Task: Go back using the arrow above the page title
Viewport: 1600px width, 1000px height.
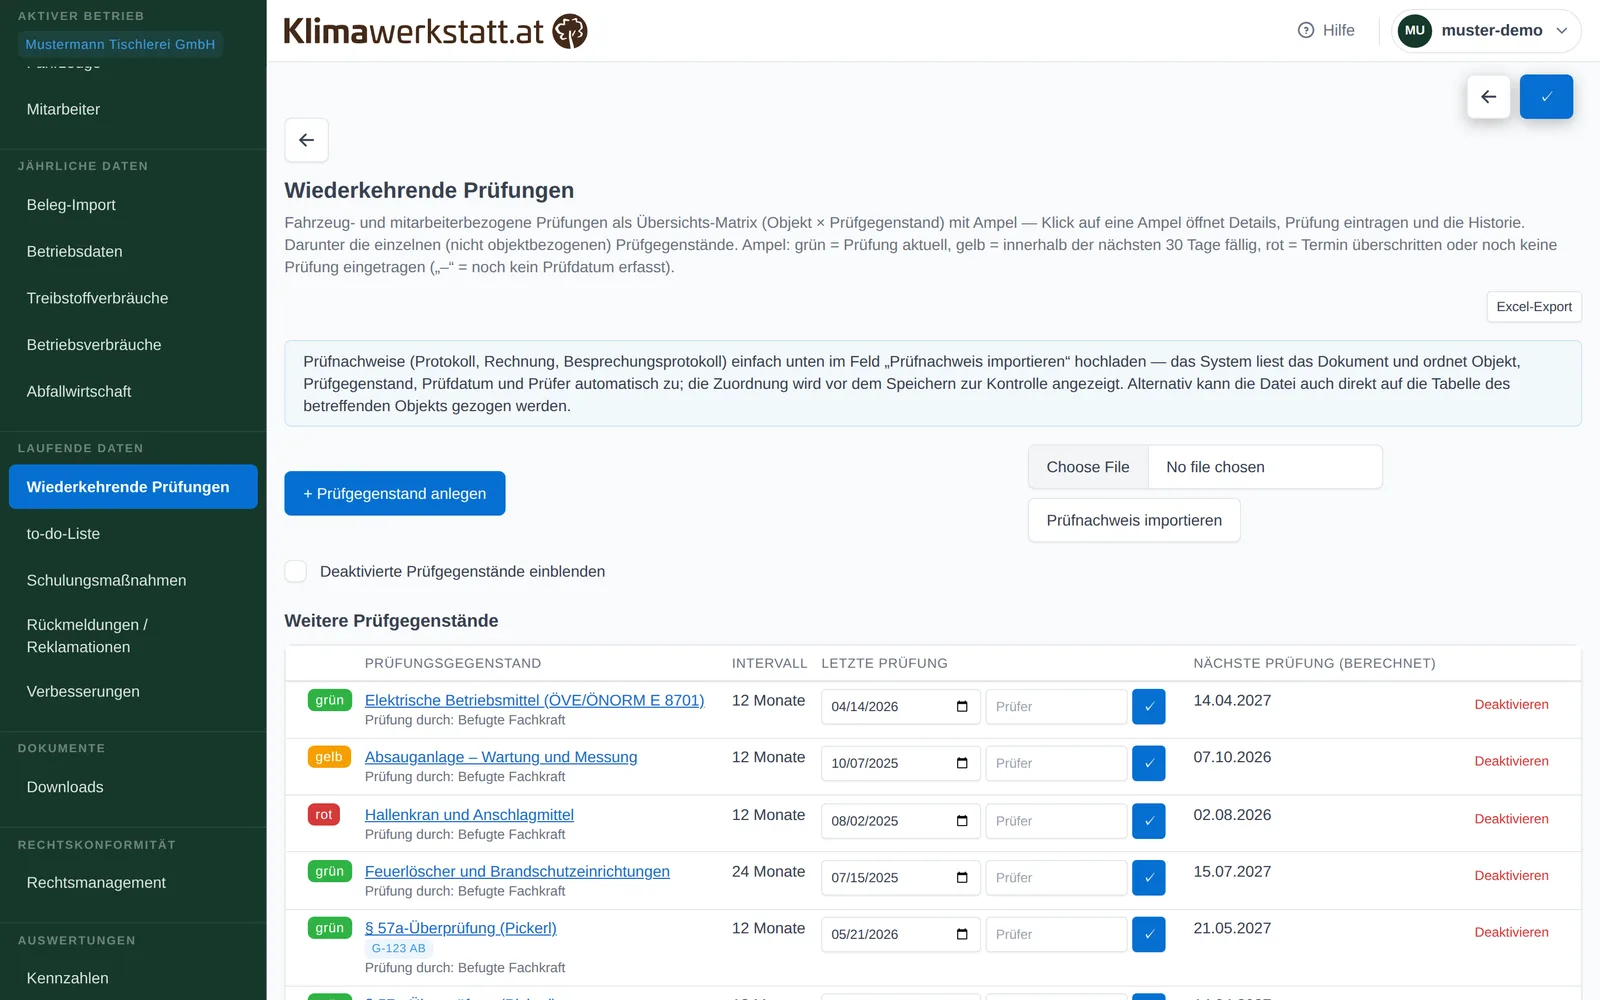Action: (306, 140)
